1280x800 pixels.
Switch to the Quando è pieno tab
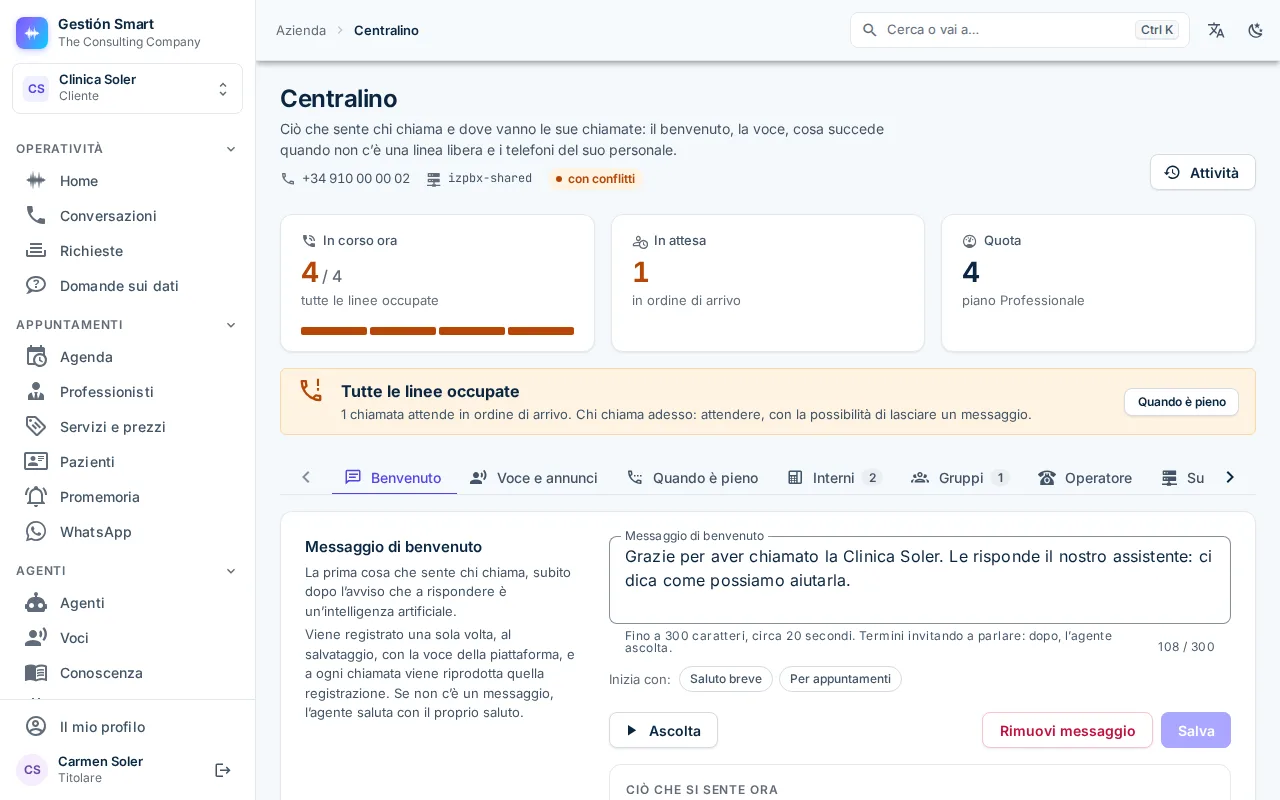pyautogui.click(x=693, y=478)
